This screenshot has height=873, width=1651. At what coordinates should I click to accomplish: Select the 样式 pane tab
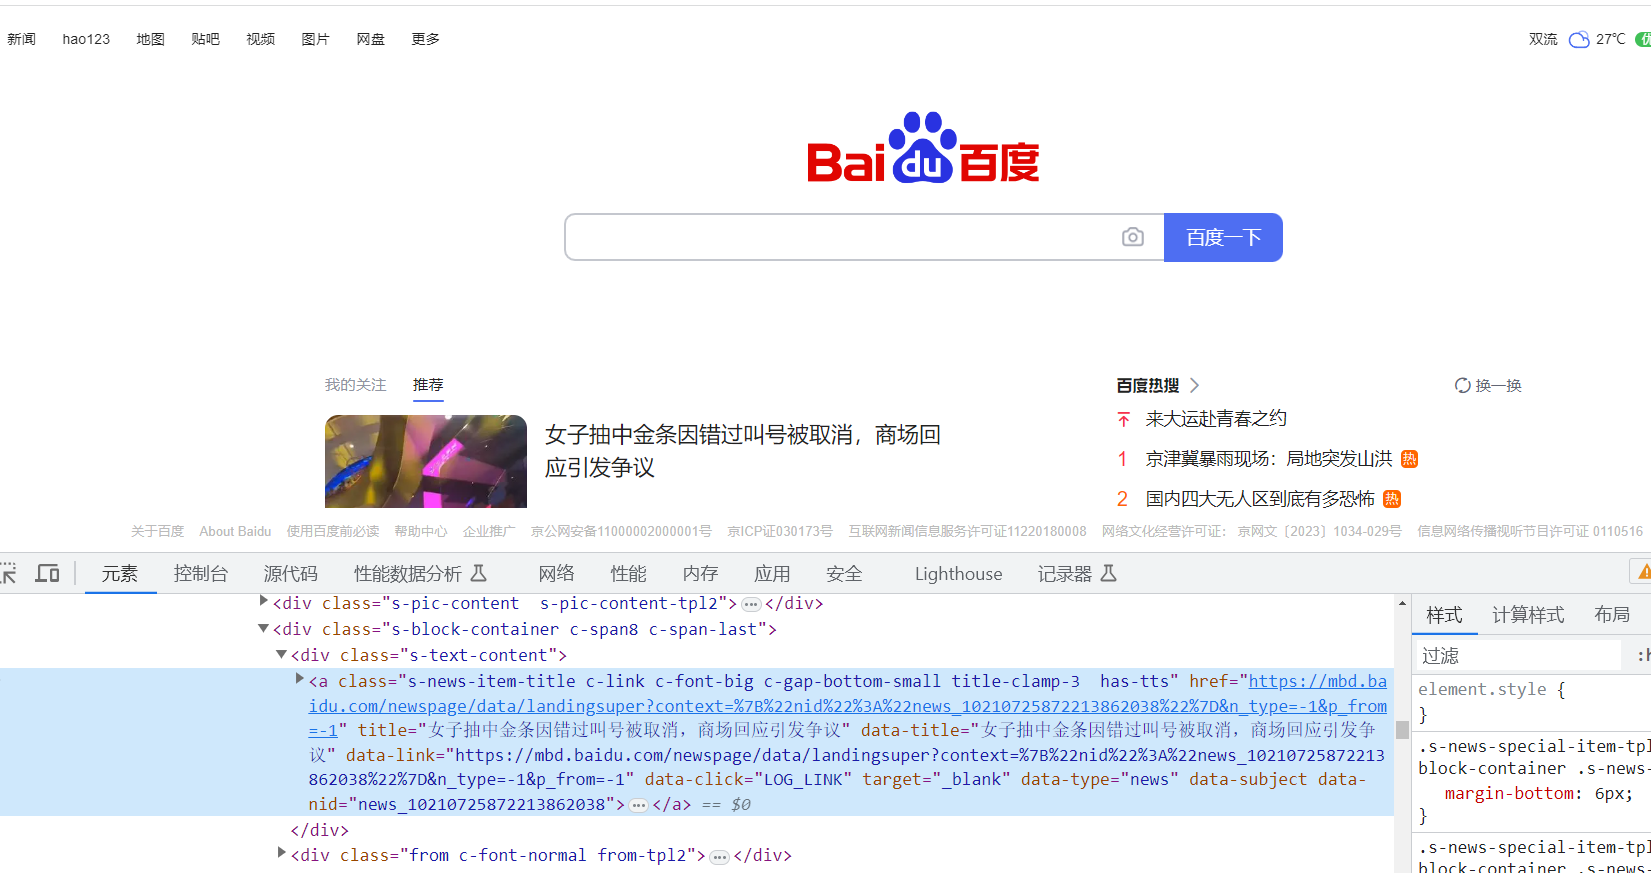pyautogui.click(x=1444, y=615)
